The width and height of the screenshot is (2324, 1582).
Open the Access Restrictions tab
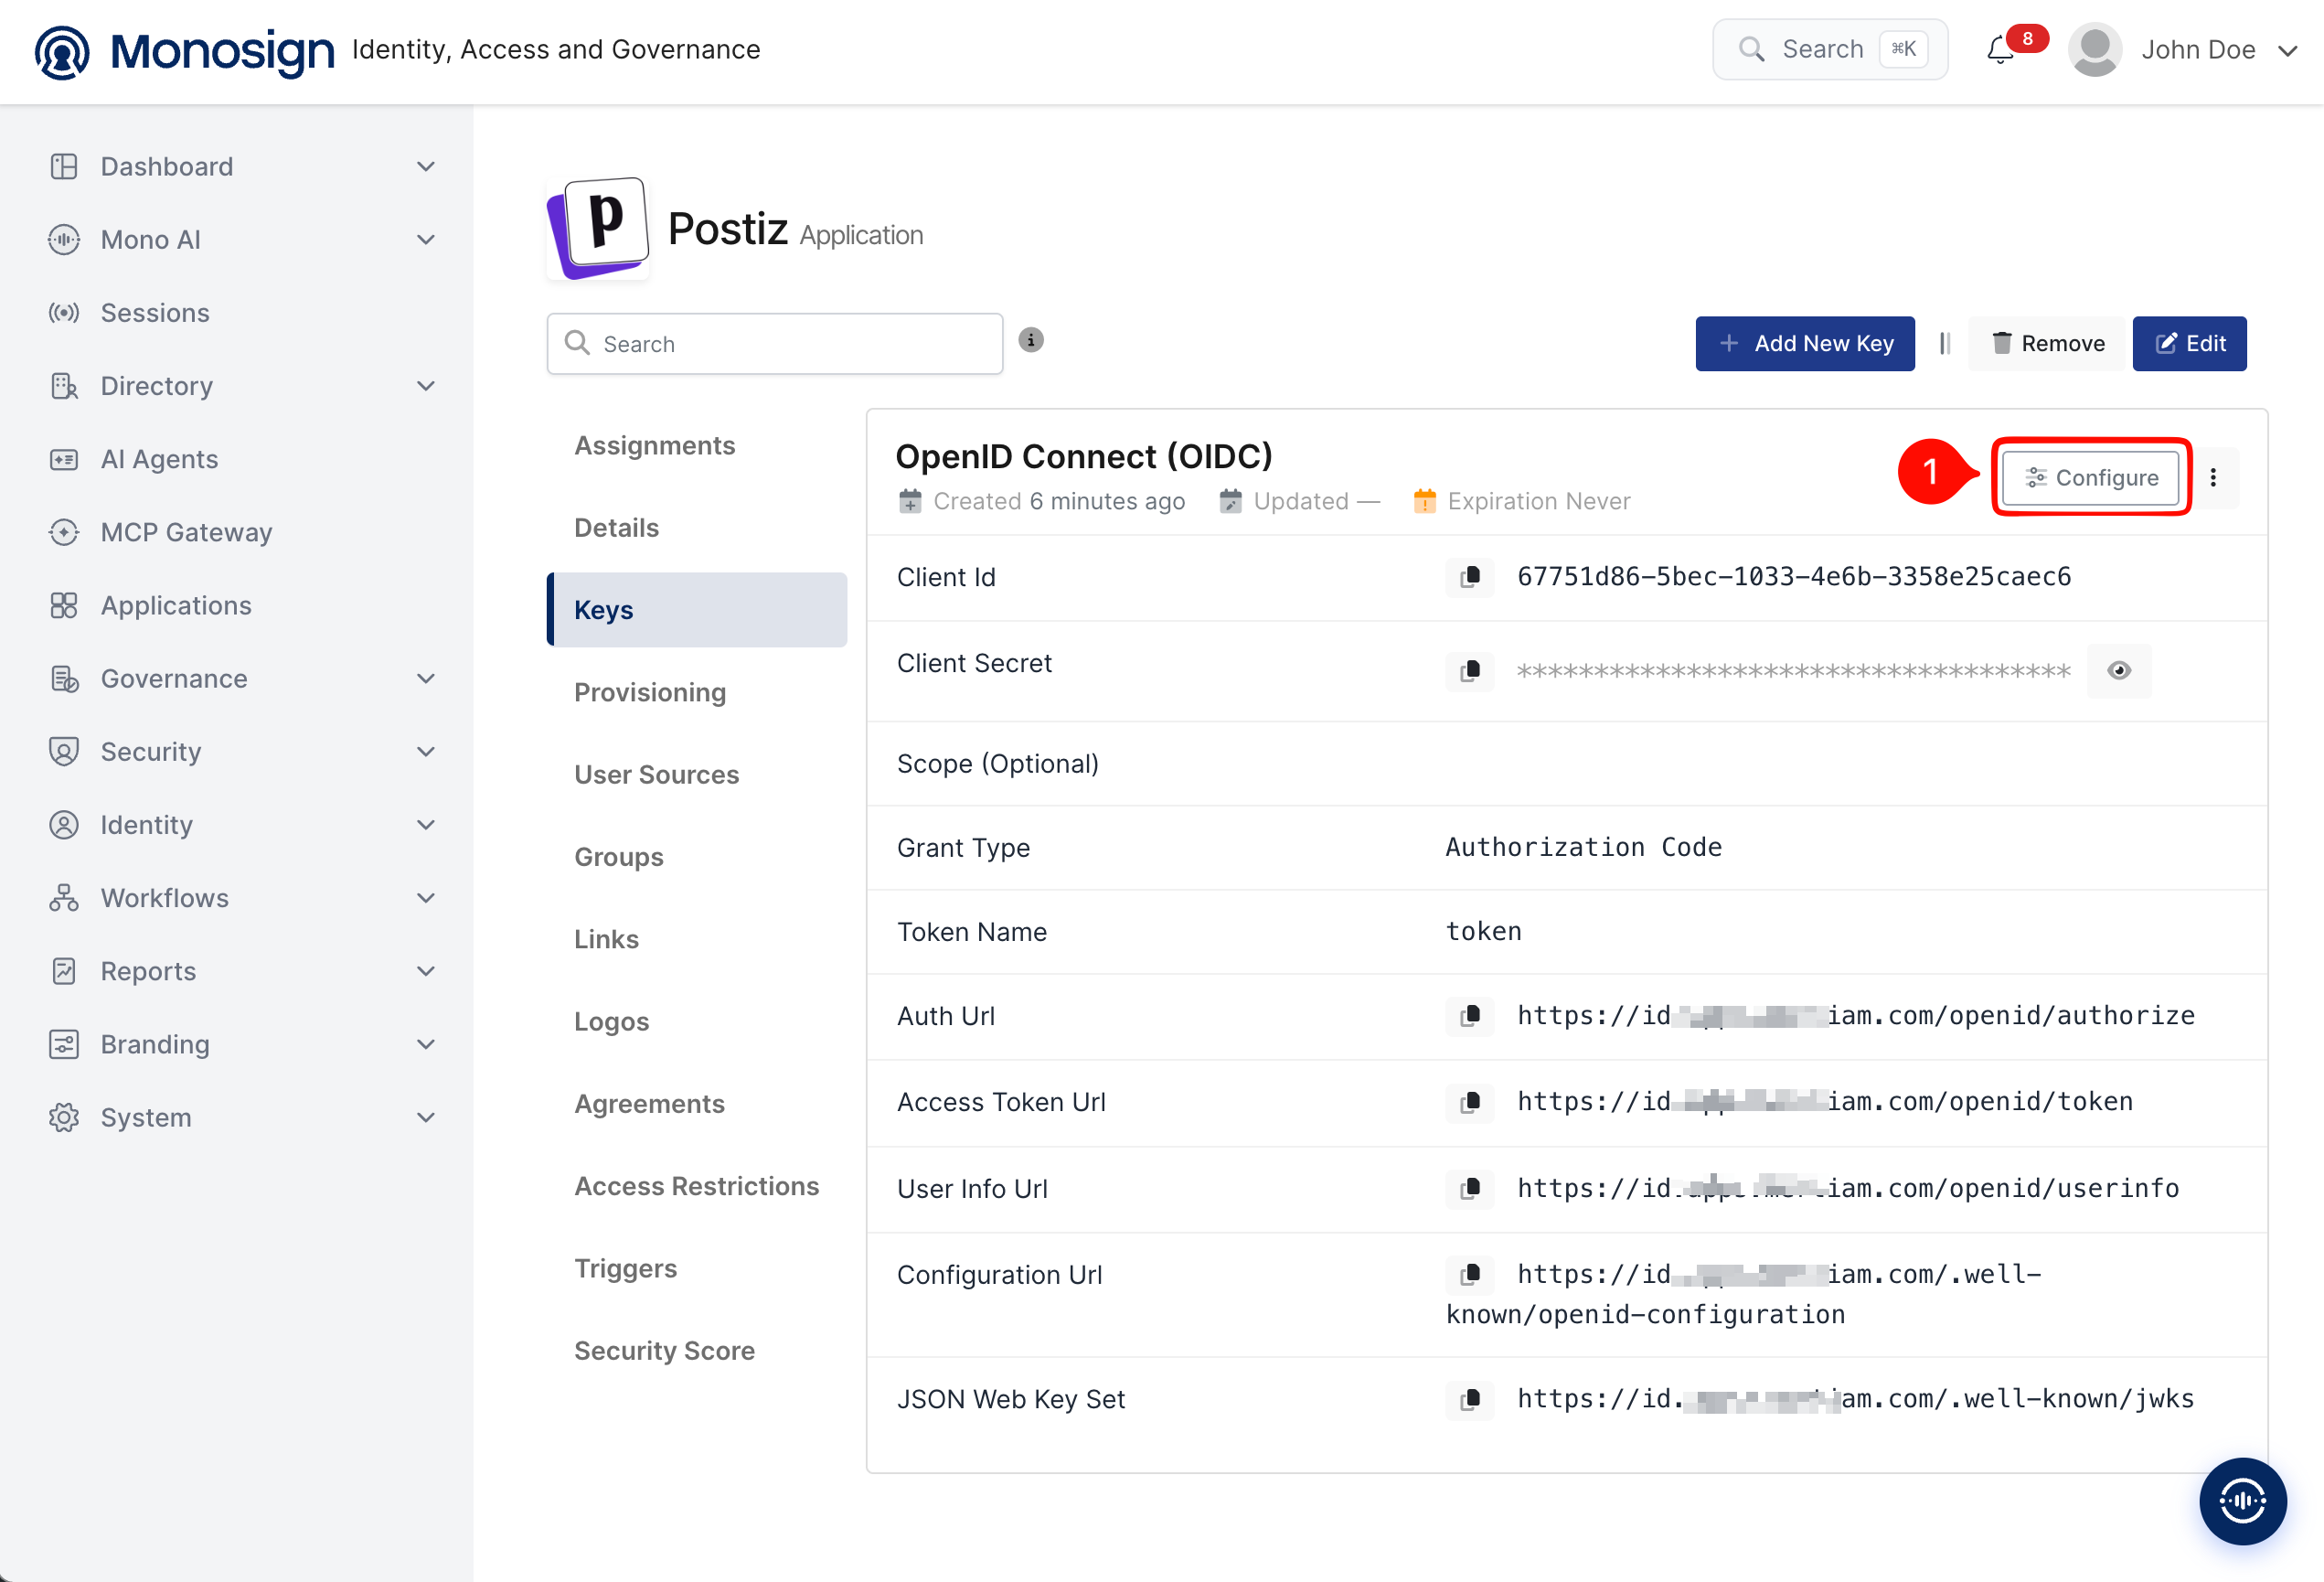697,1186
